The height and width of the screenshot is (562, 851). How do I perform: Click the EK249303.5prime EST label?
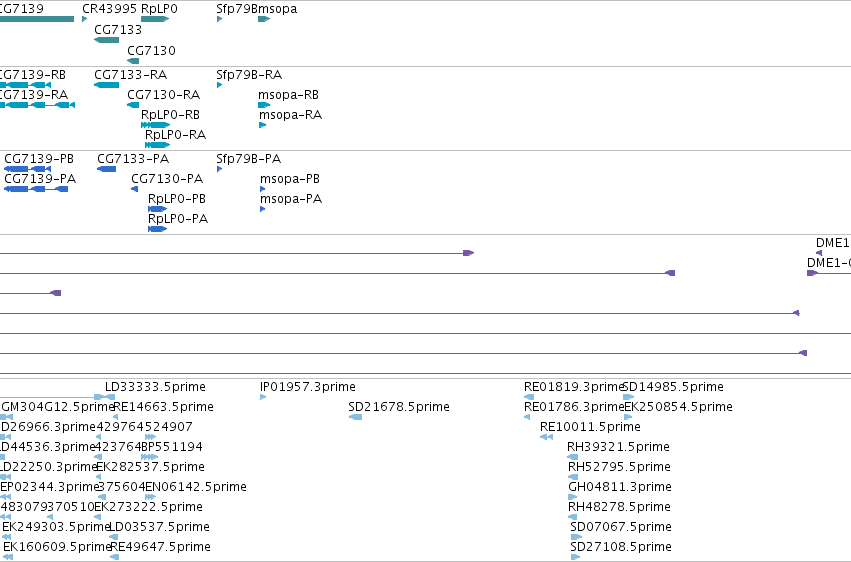[56, 527]
